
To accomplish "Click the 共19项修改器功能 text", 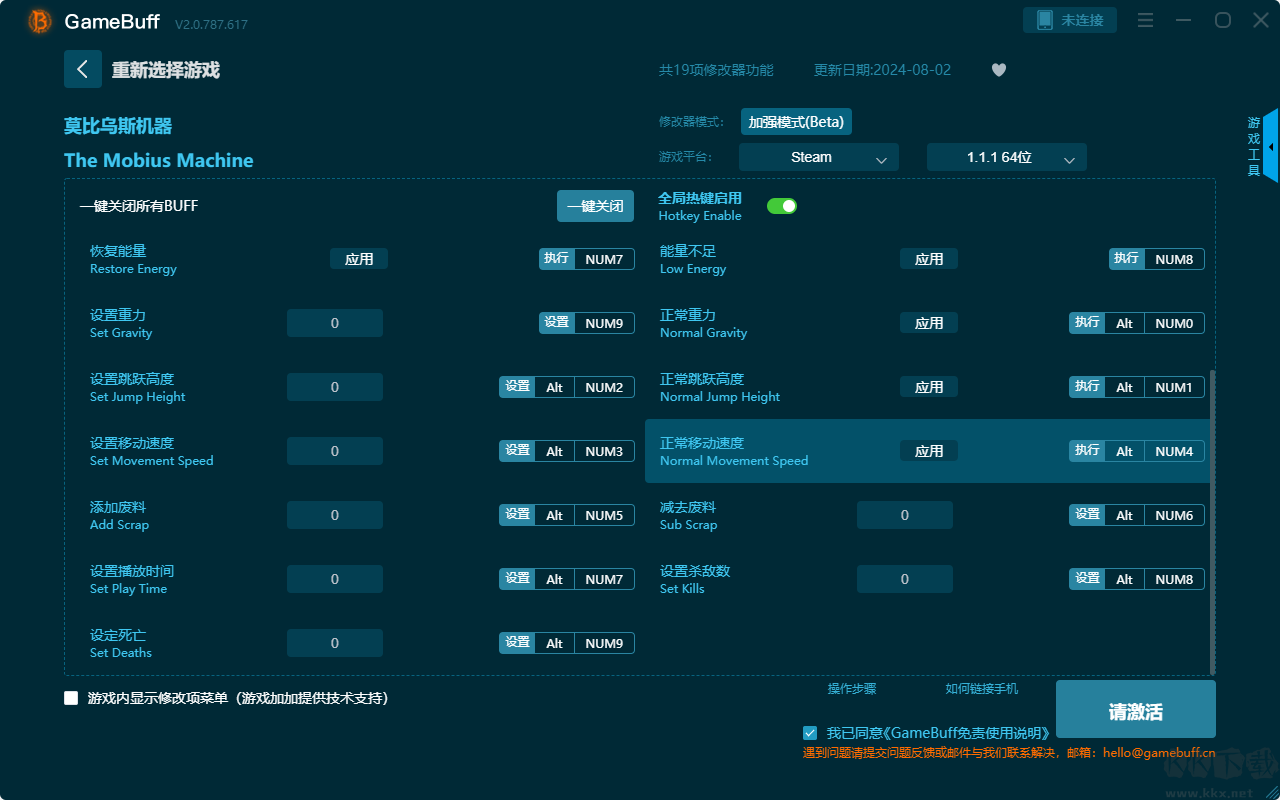I will pyautogui.click(x=716, y=70).
